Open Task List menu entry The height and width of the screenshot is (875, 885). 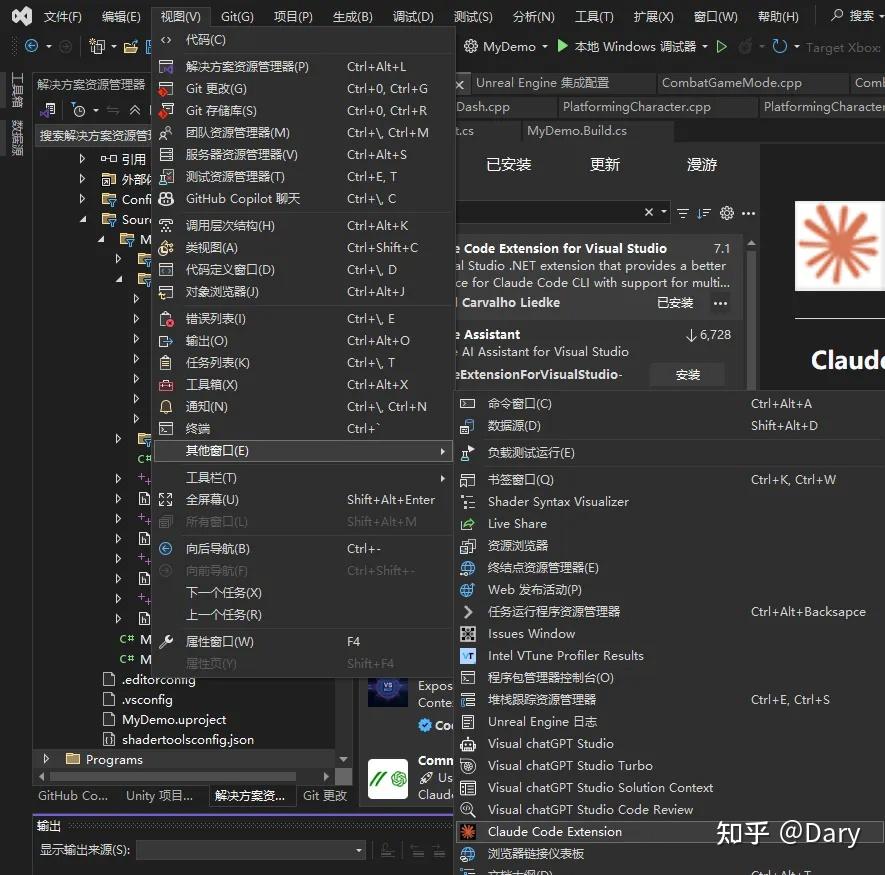pos(304,363)
